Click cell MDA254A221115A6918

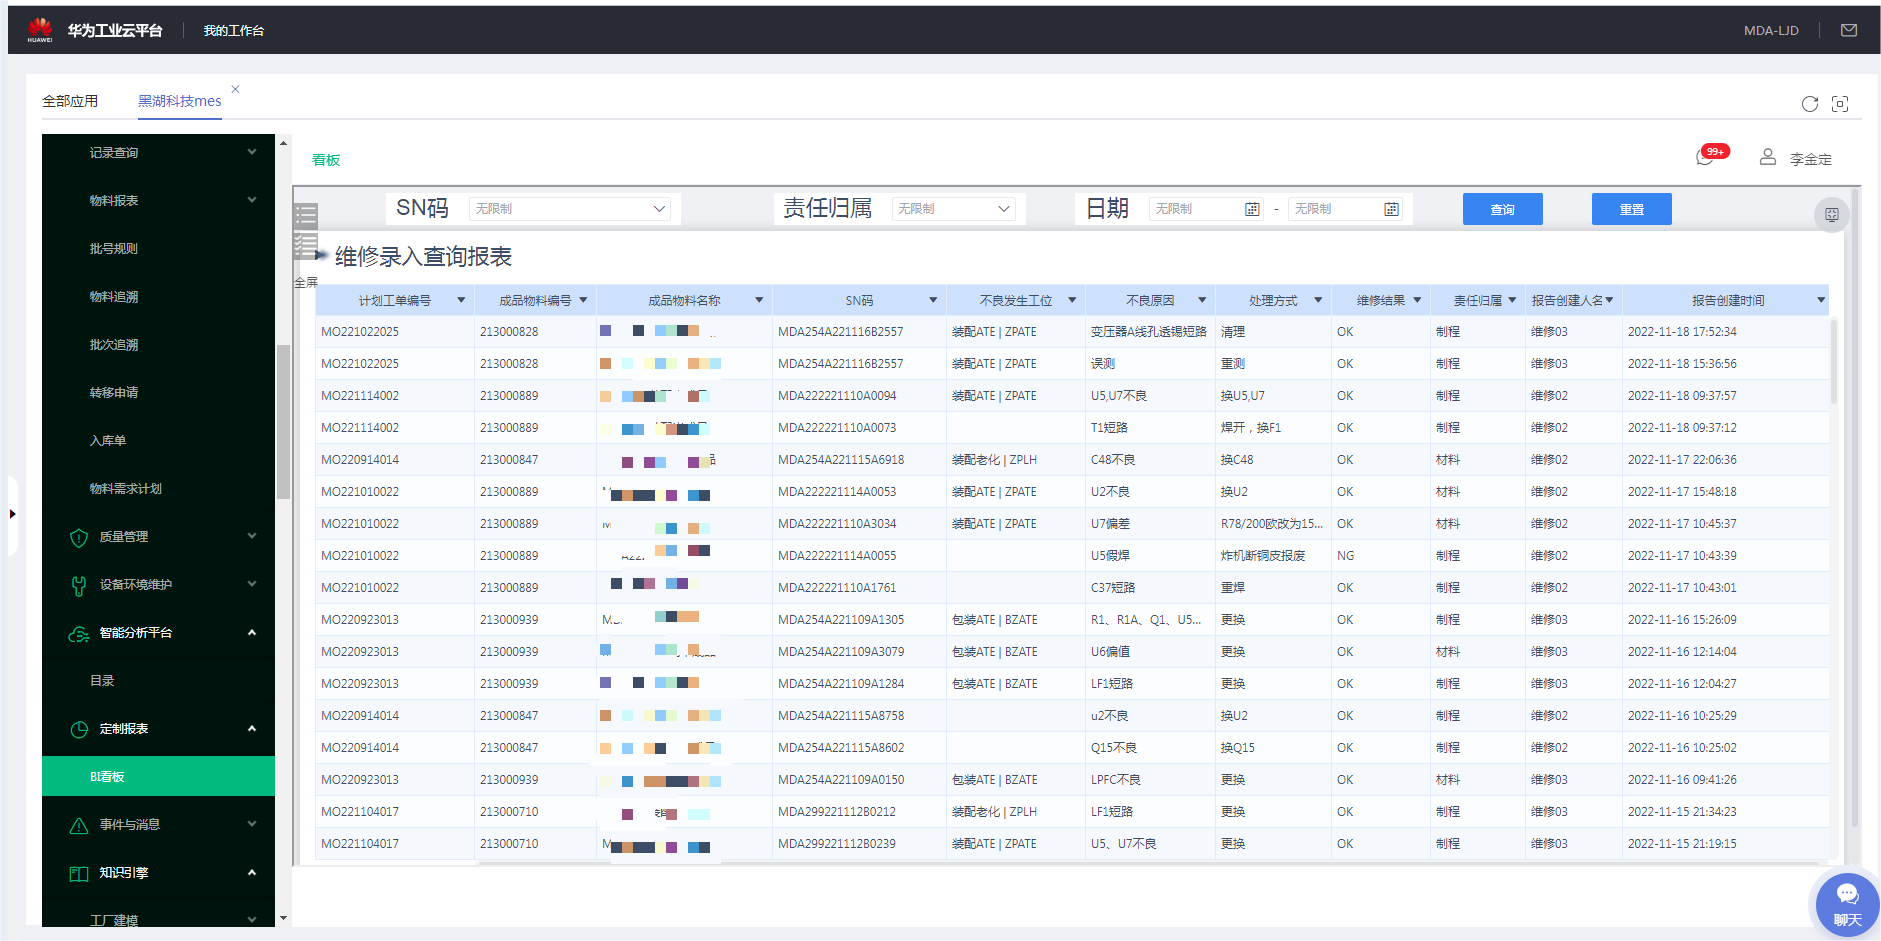click(841, 460)
